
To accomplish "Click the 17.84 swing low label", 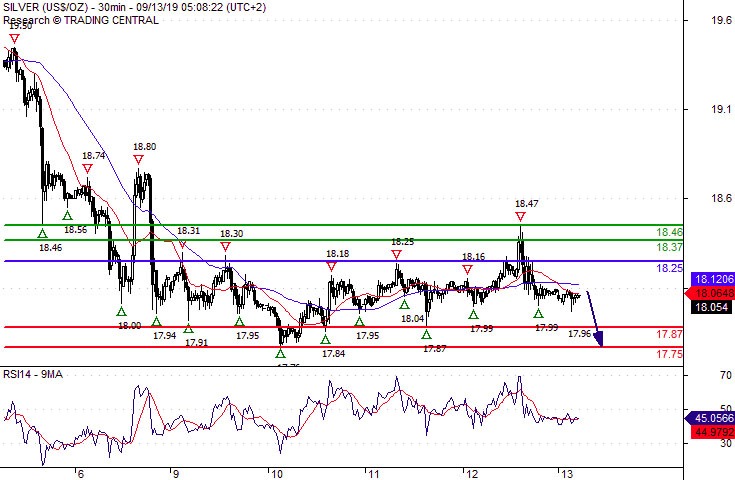I will [333, 354].
